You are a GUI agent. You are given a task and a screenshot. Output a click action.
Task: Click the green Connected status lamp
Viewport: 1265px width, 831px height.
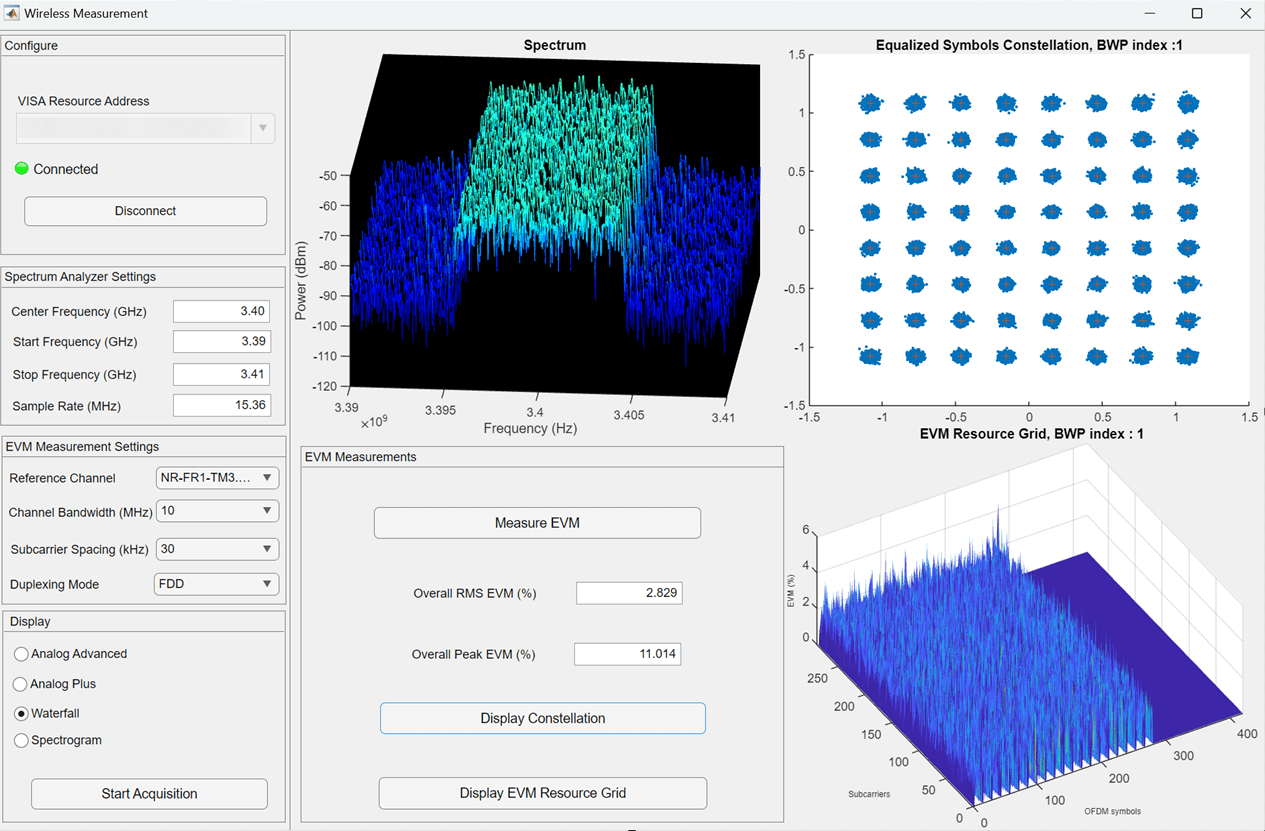click(22, 169)
